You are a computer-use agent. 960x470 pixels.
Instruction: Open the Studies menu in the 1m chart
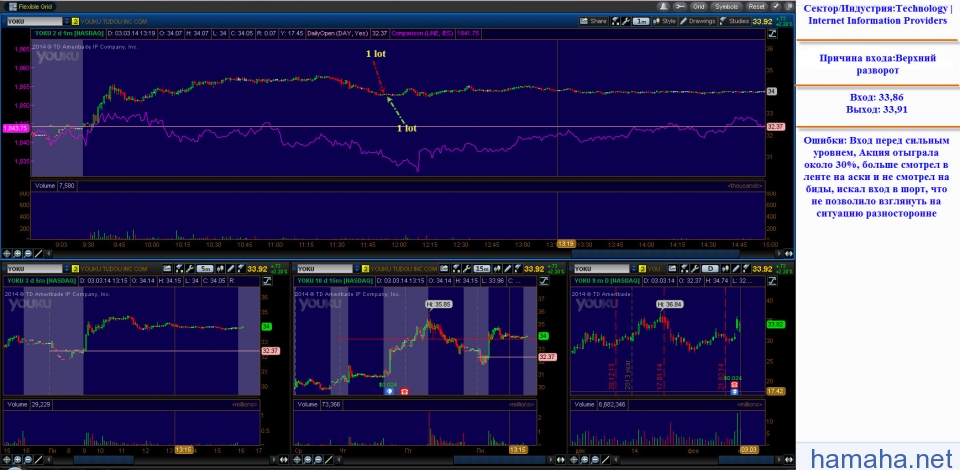click(x=735, y=21)
